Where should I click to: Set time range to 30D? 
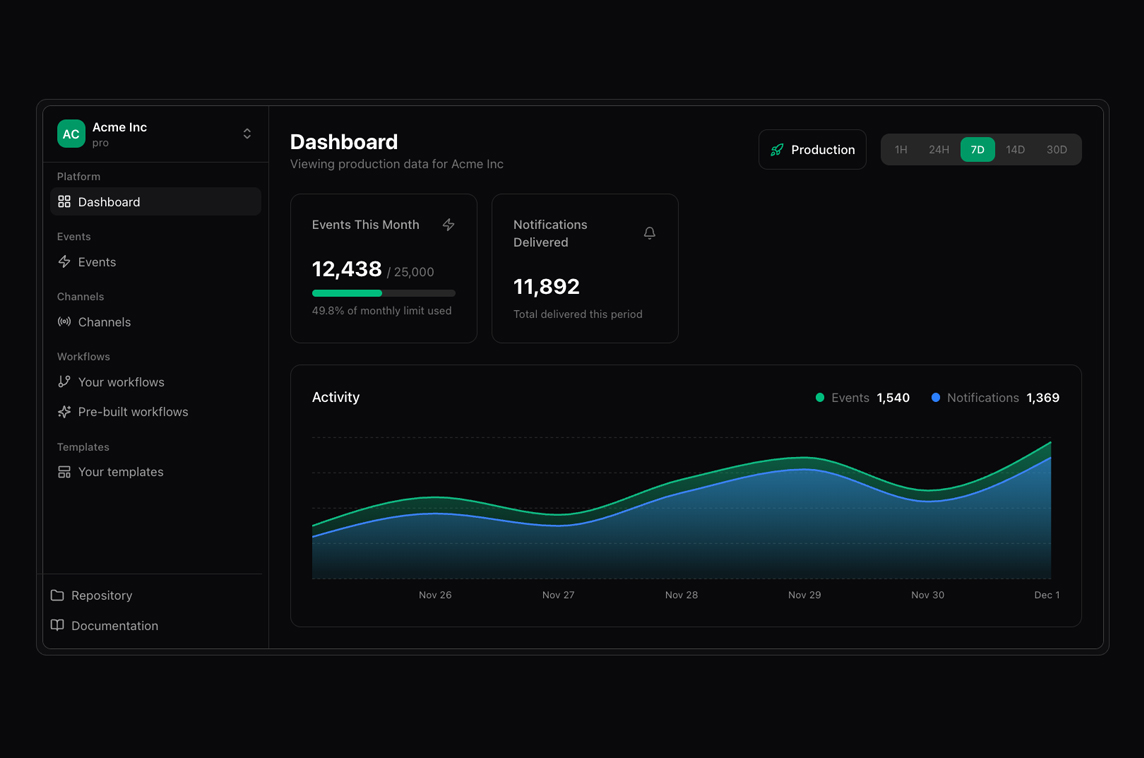(1056, 150)
